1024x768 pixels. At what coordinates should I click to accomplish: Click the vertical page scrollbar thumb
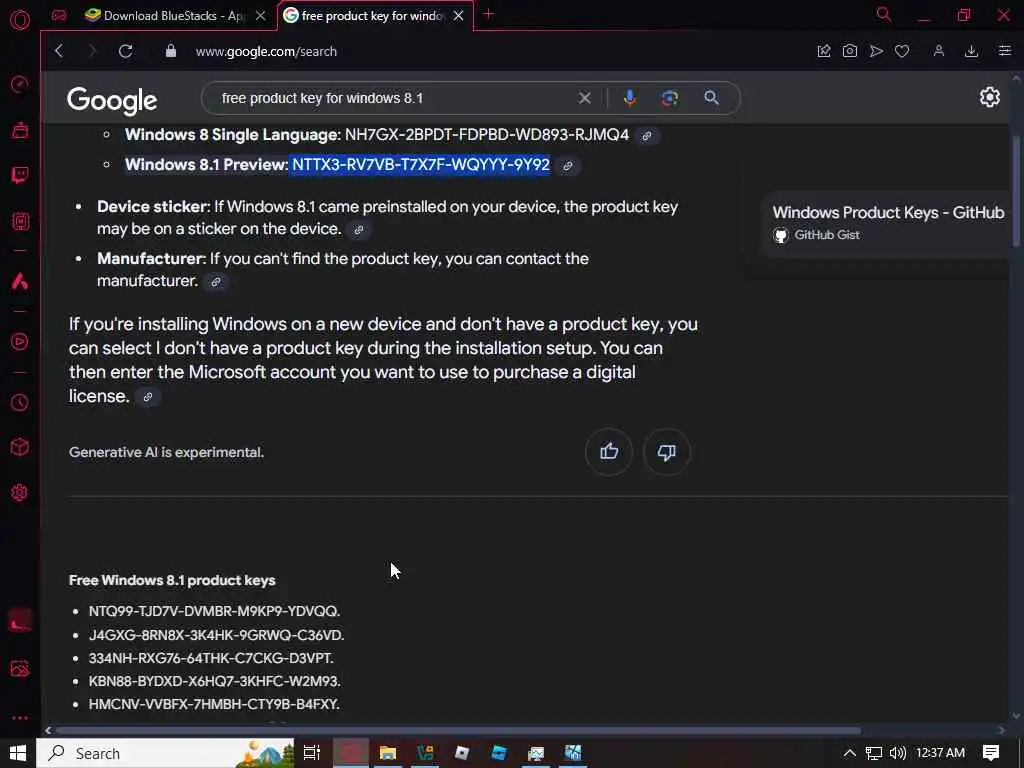pyautogui.click(x=1016, y=191)
